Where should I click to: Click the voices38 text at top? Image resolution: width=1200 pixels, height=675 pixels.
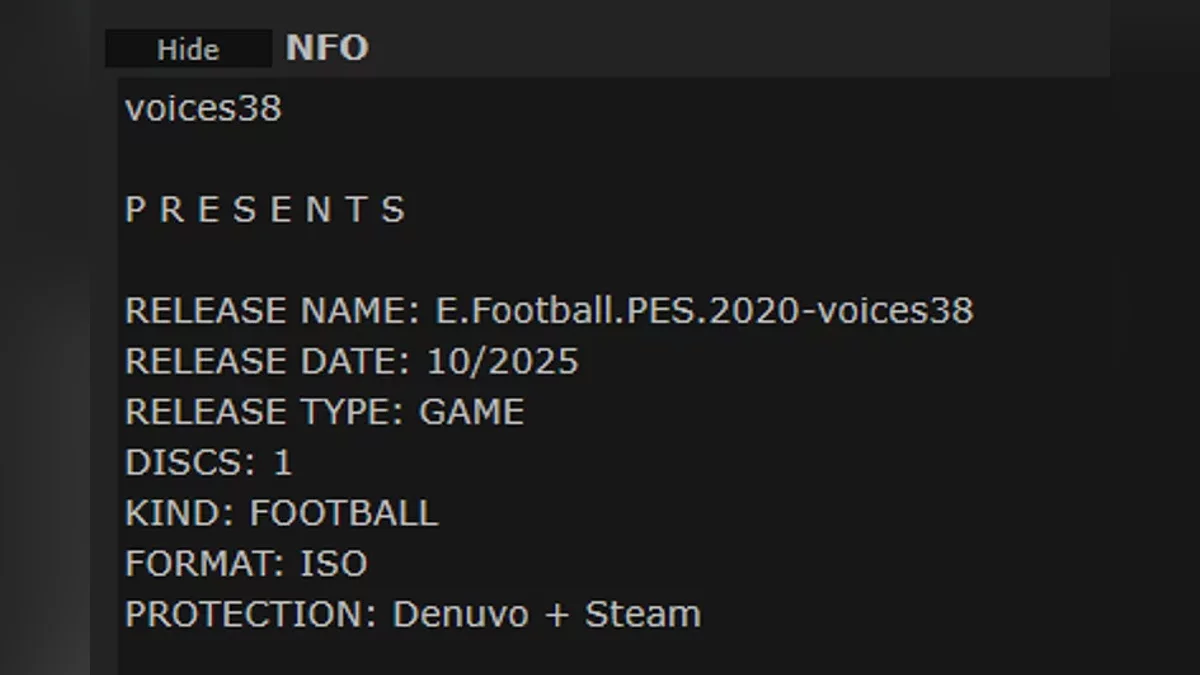[x=203, y=109]
